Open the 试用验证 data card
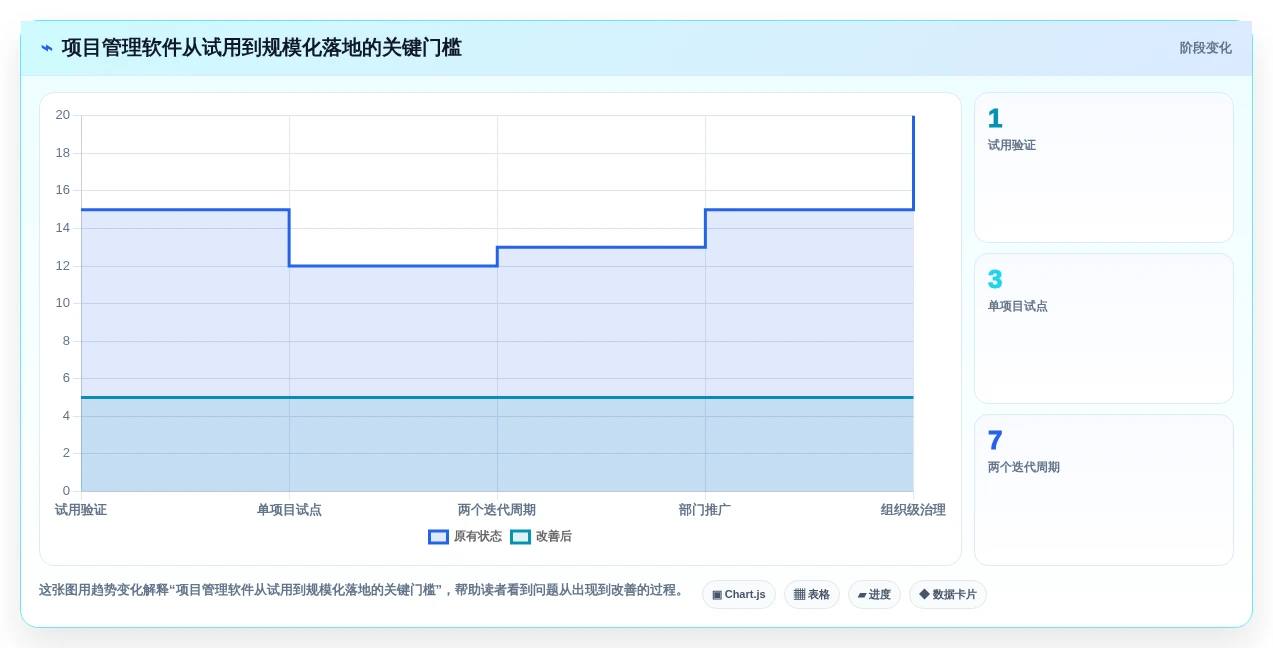This screenshot has width=1273, height=648. [1104, 168]
